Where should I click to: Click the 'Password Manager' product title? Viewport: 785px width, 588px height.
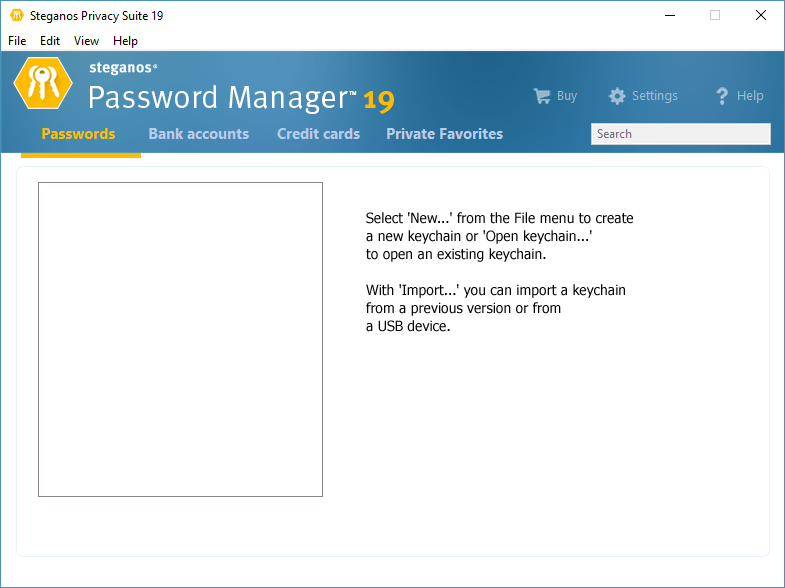[222, 97]
